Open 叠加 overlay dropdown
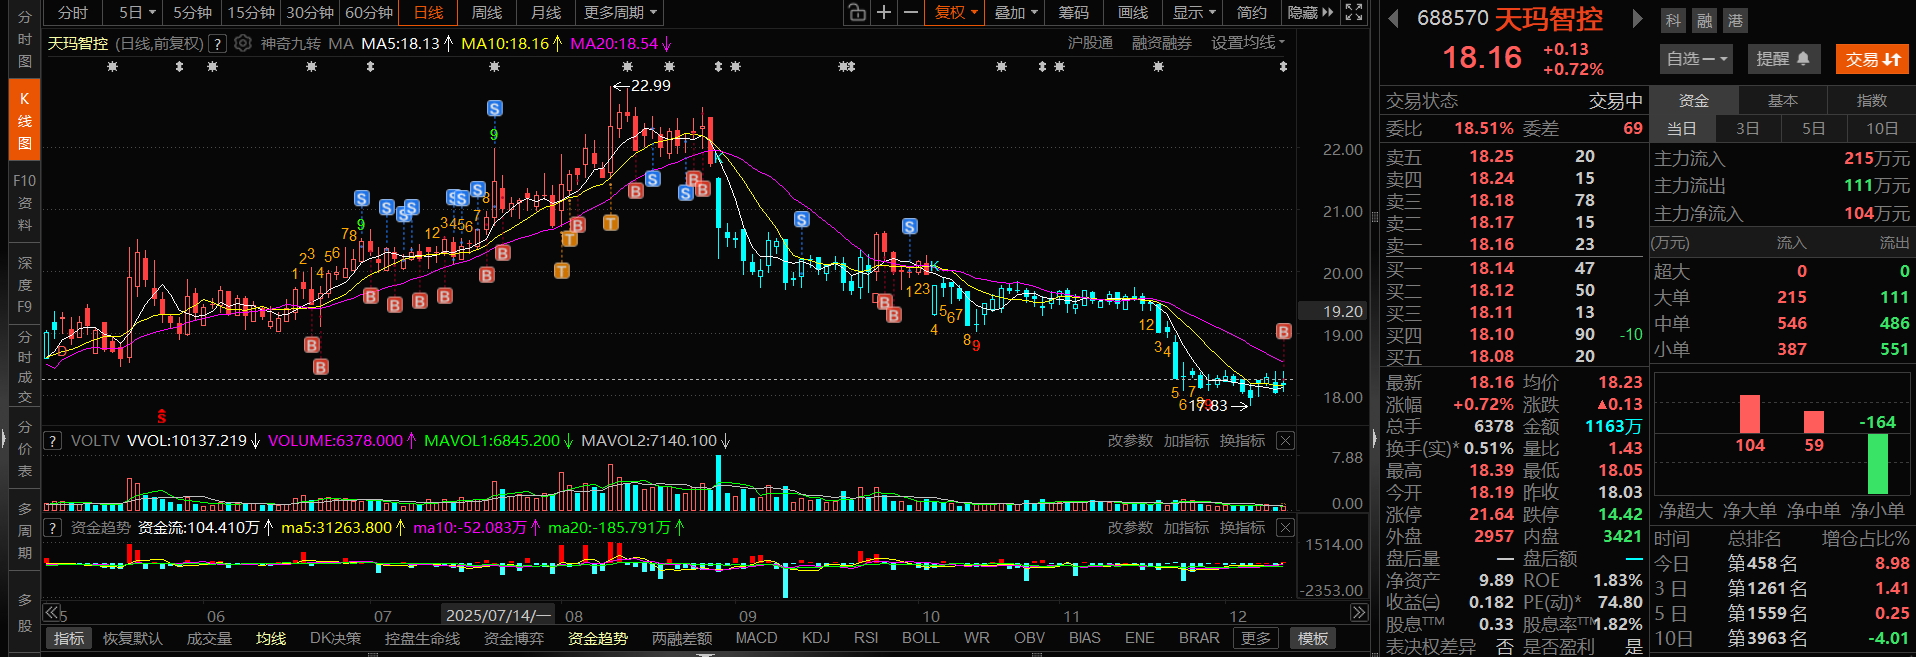The height and width of the screenshot is (657, 1916). point(1016,12)
